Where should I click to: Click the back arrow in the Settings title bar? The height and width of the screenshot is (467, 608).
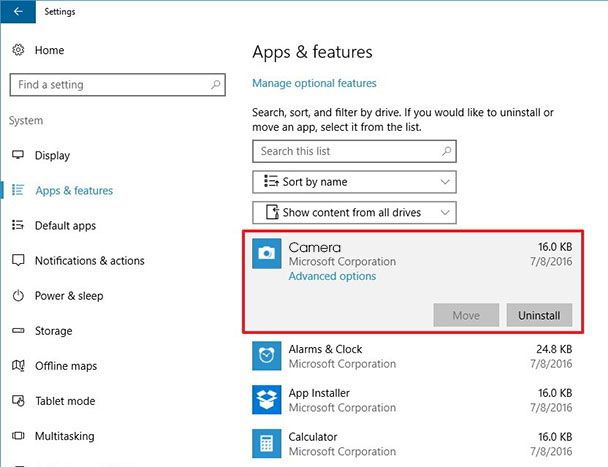tap(18, 12)
